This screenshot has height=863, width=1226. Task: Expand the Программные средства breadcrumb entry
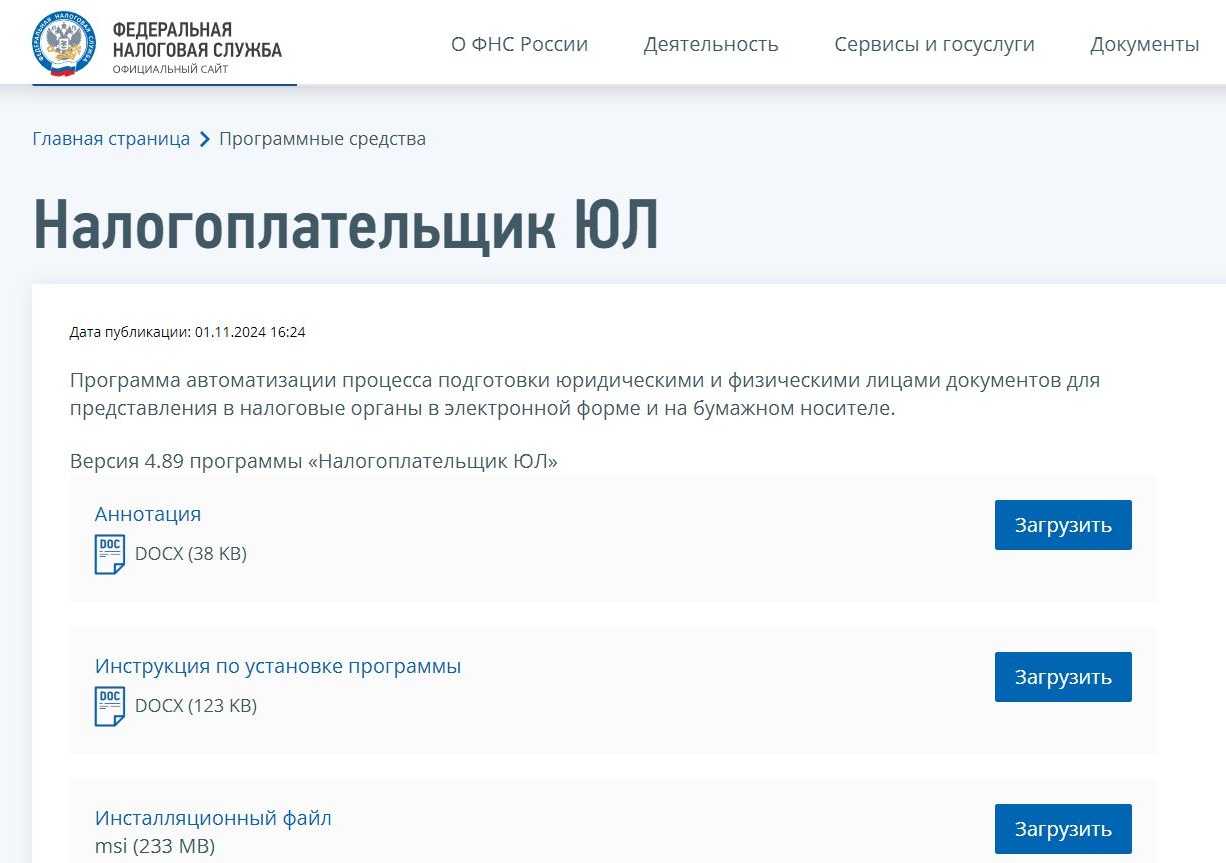(322, 139)
